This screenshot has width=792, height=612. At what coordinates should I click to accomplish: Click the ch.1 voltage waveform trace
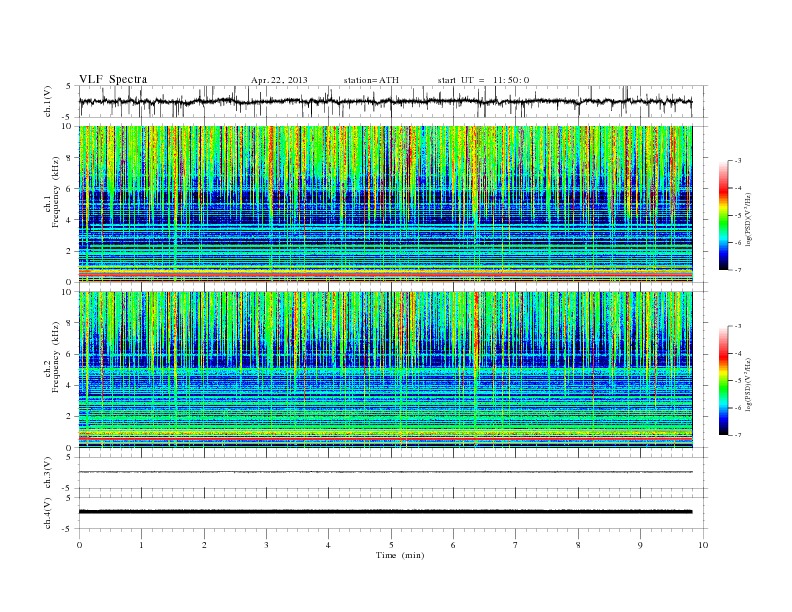point(385,101)
